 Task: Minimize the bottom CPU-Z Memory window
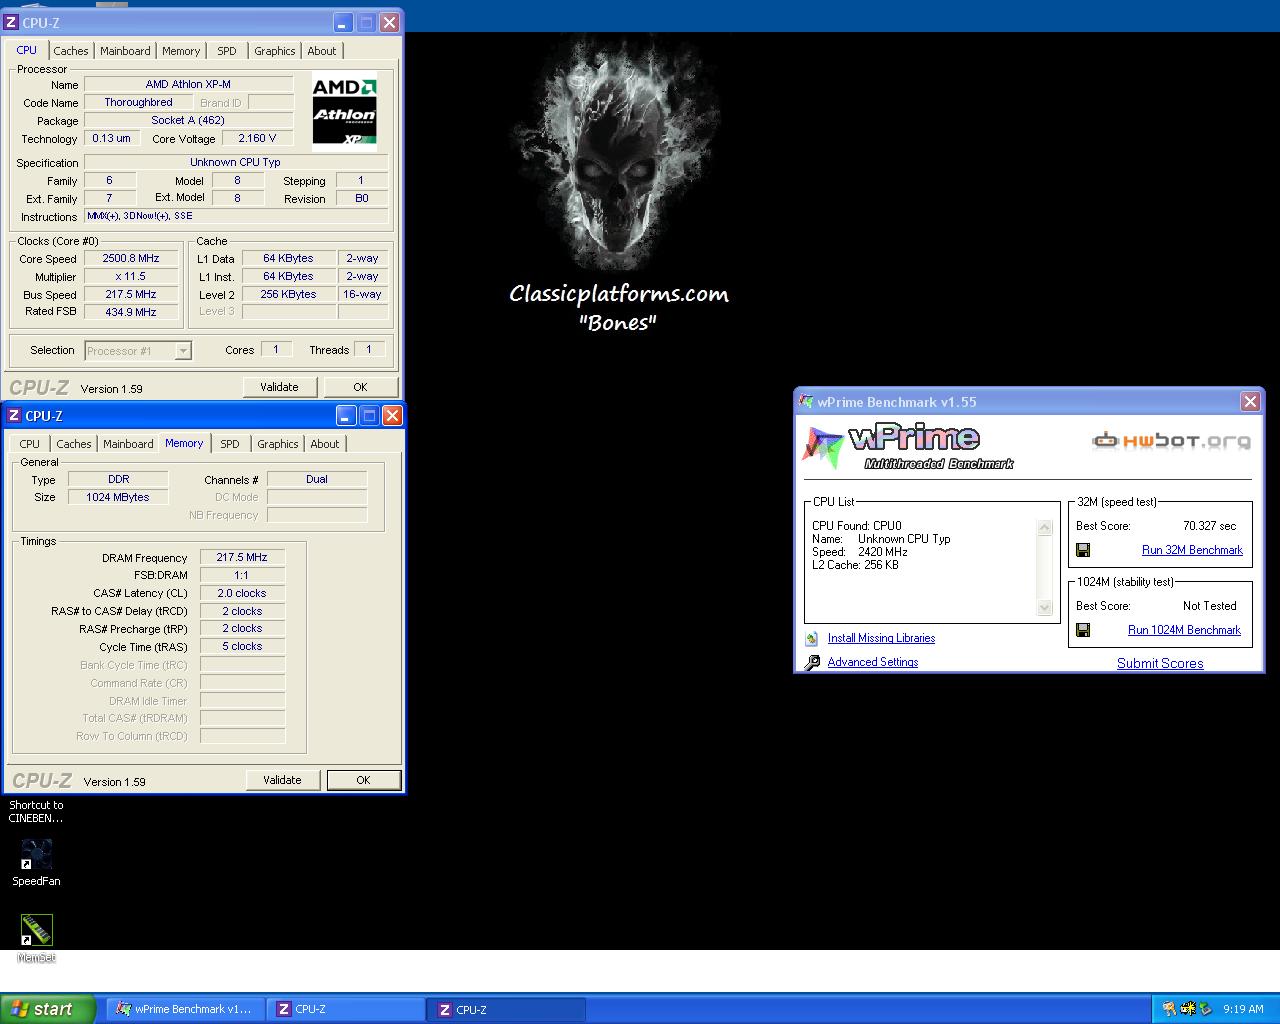346,415
